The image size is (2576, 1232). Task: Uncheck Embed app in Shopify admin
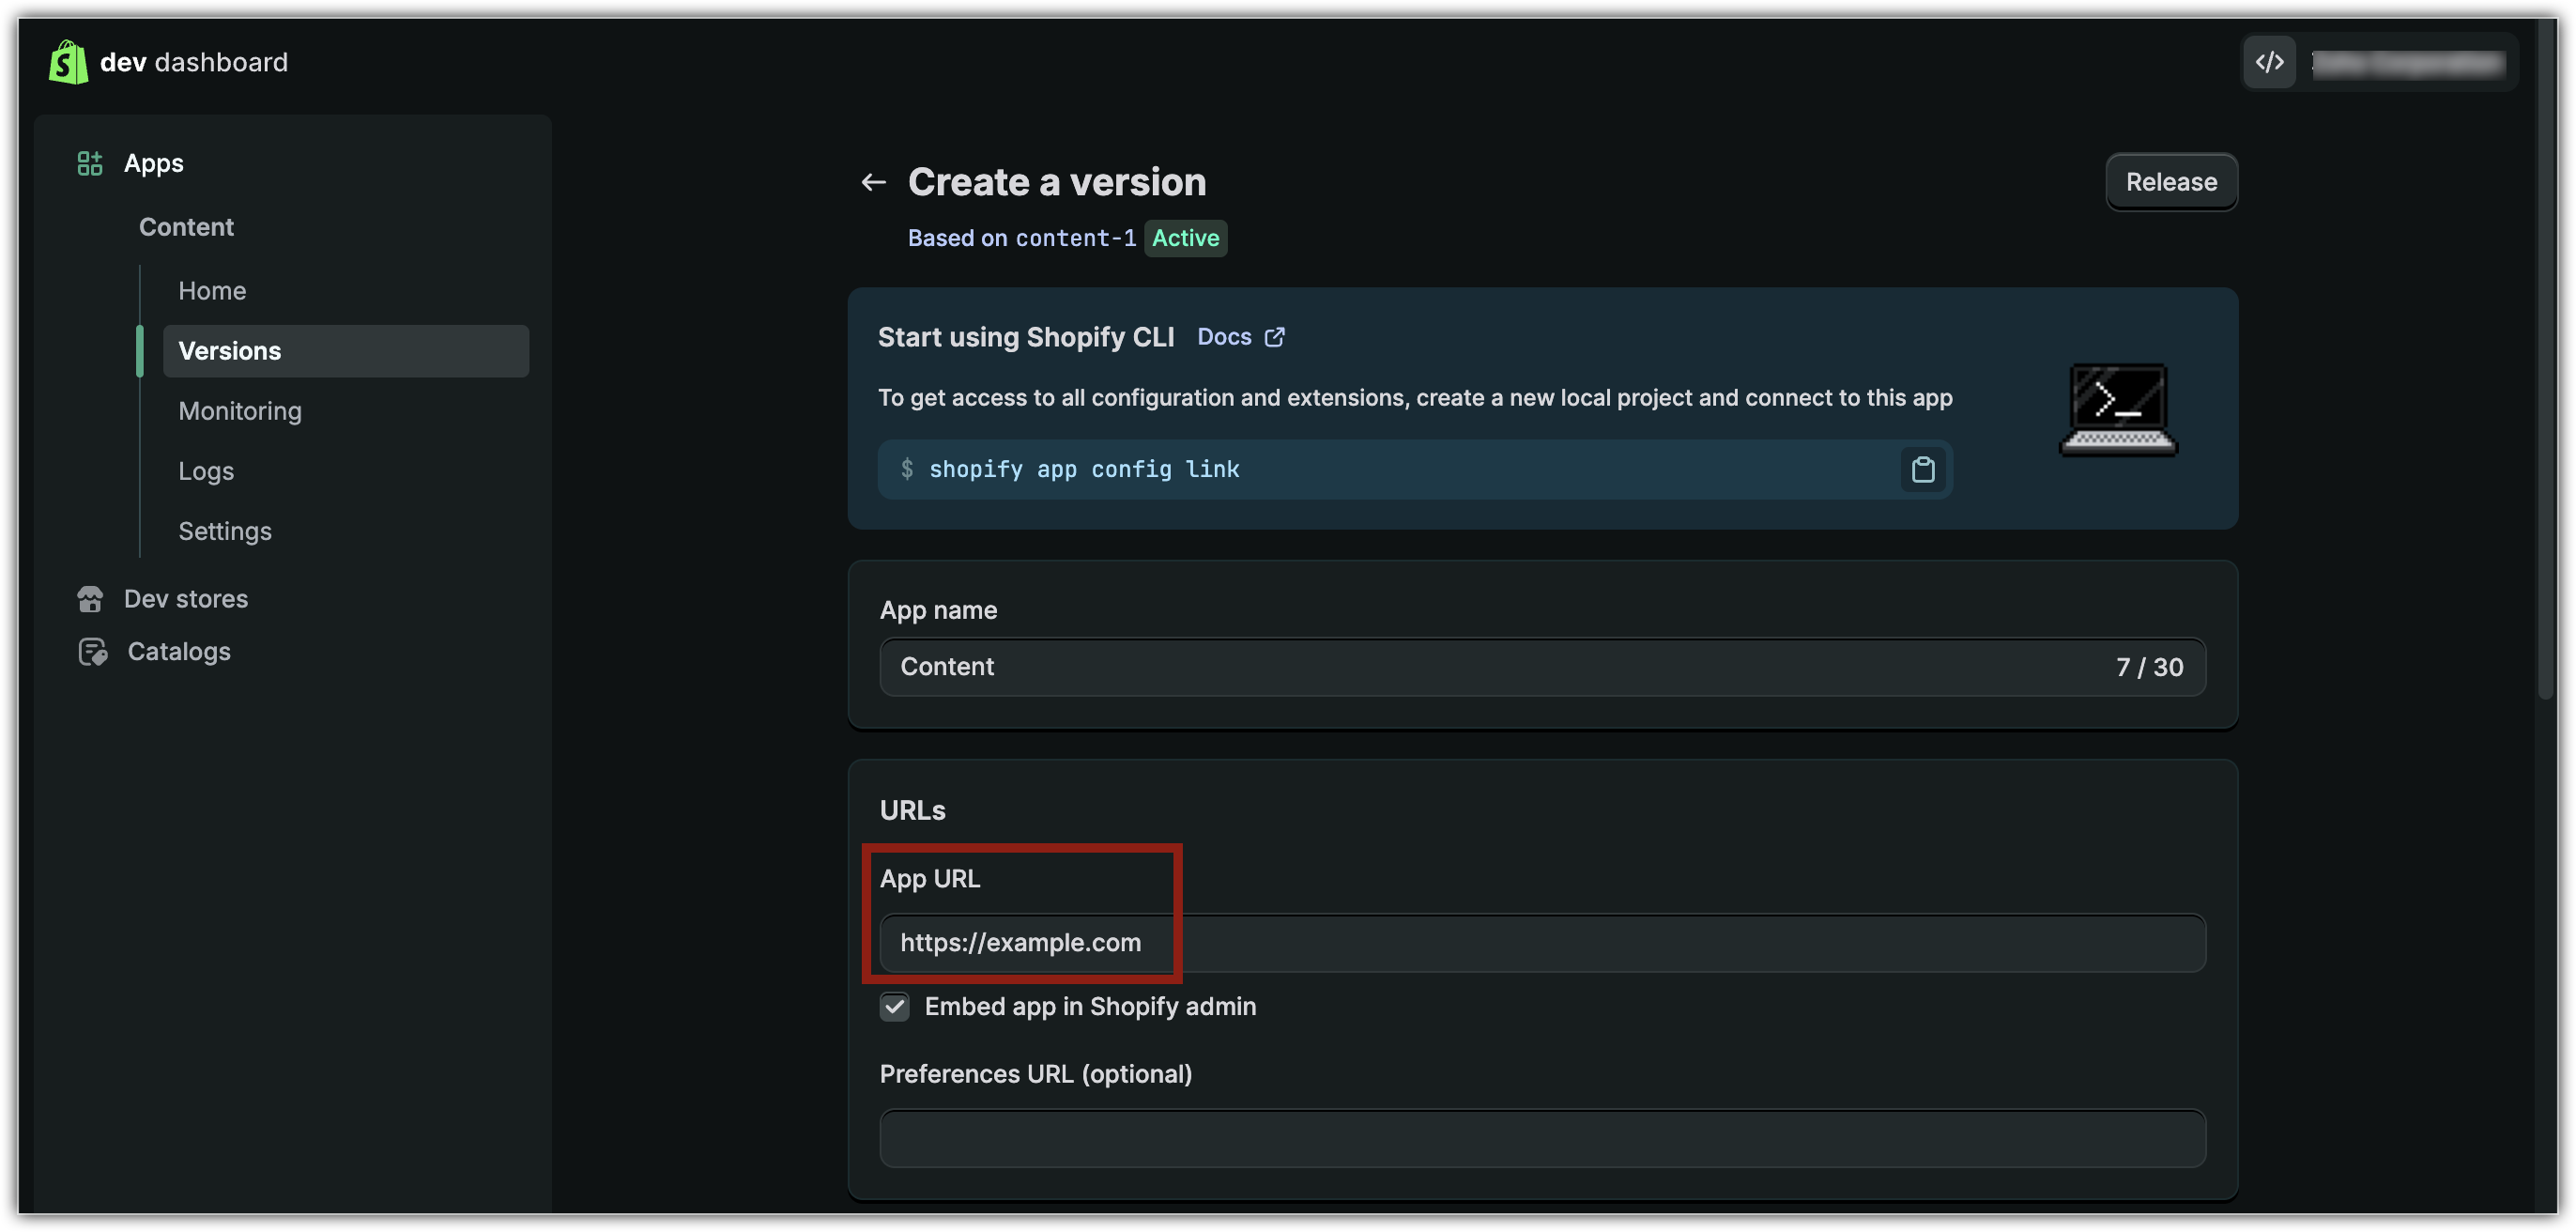(x=895, y=1007)
